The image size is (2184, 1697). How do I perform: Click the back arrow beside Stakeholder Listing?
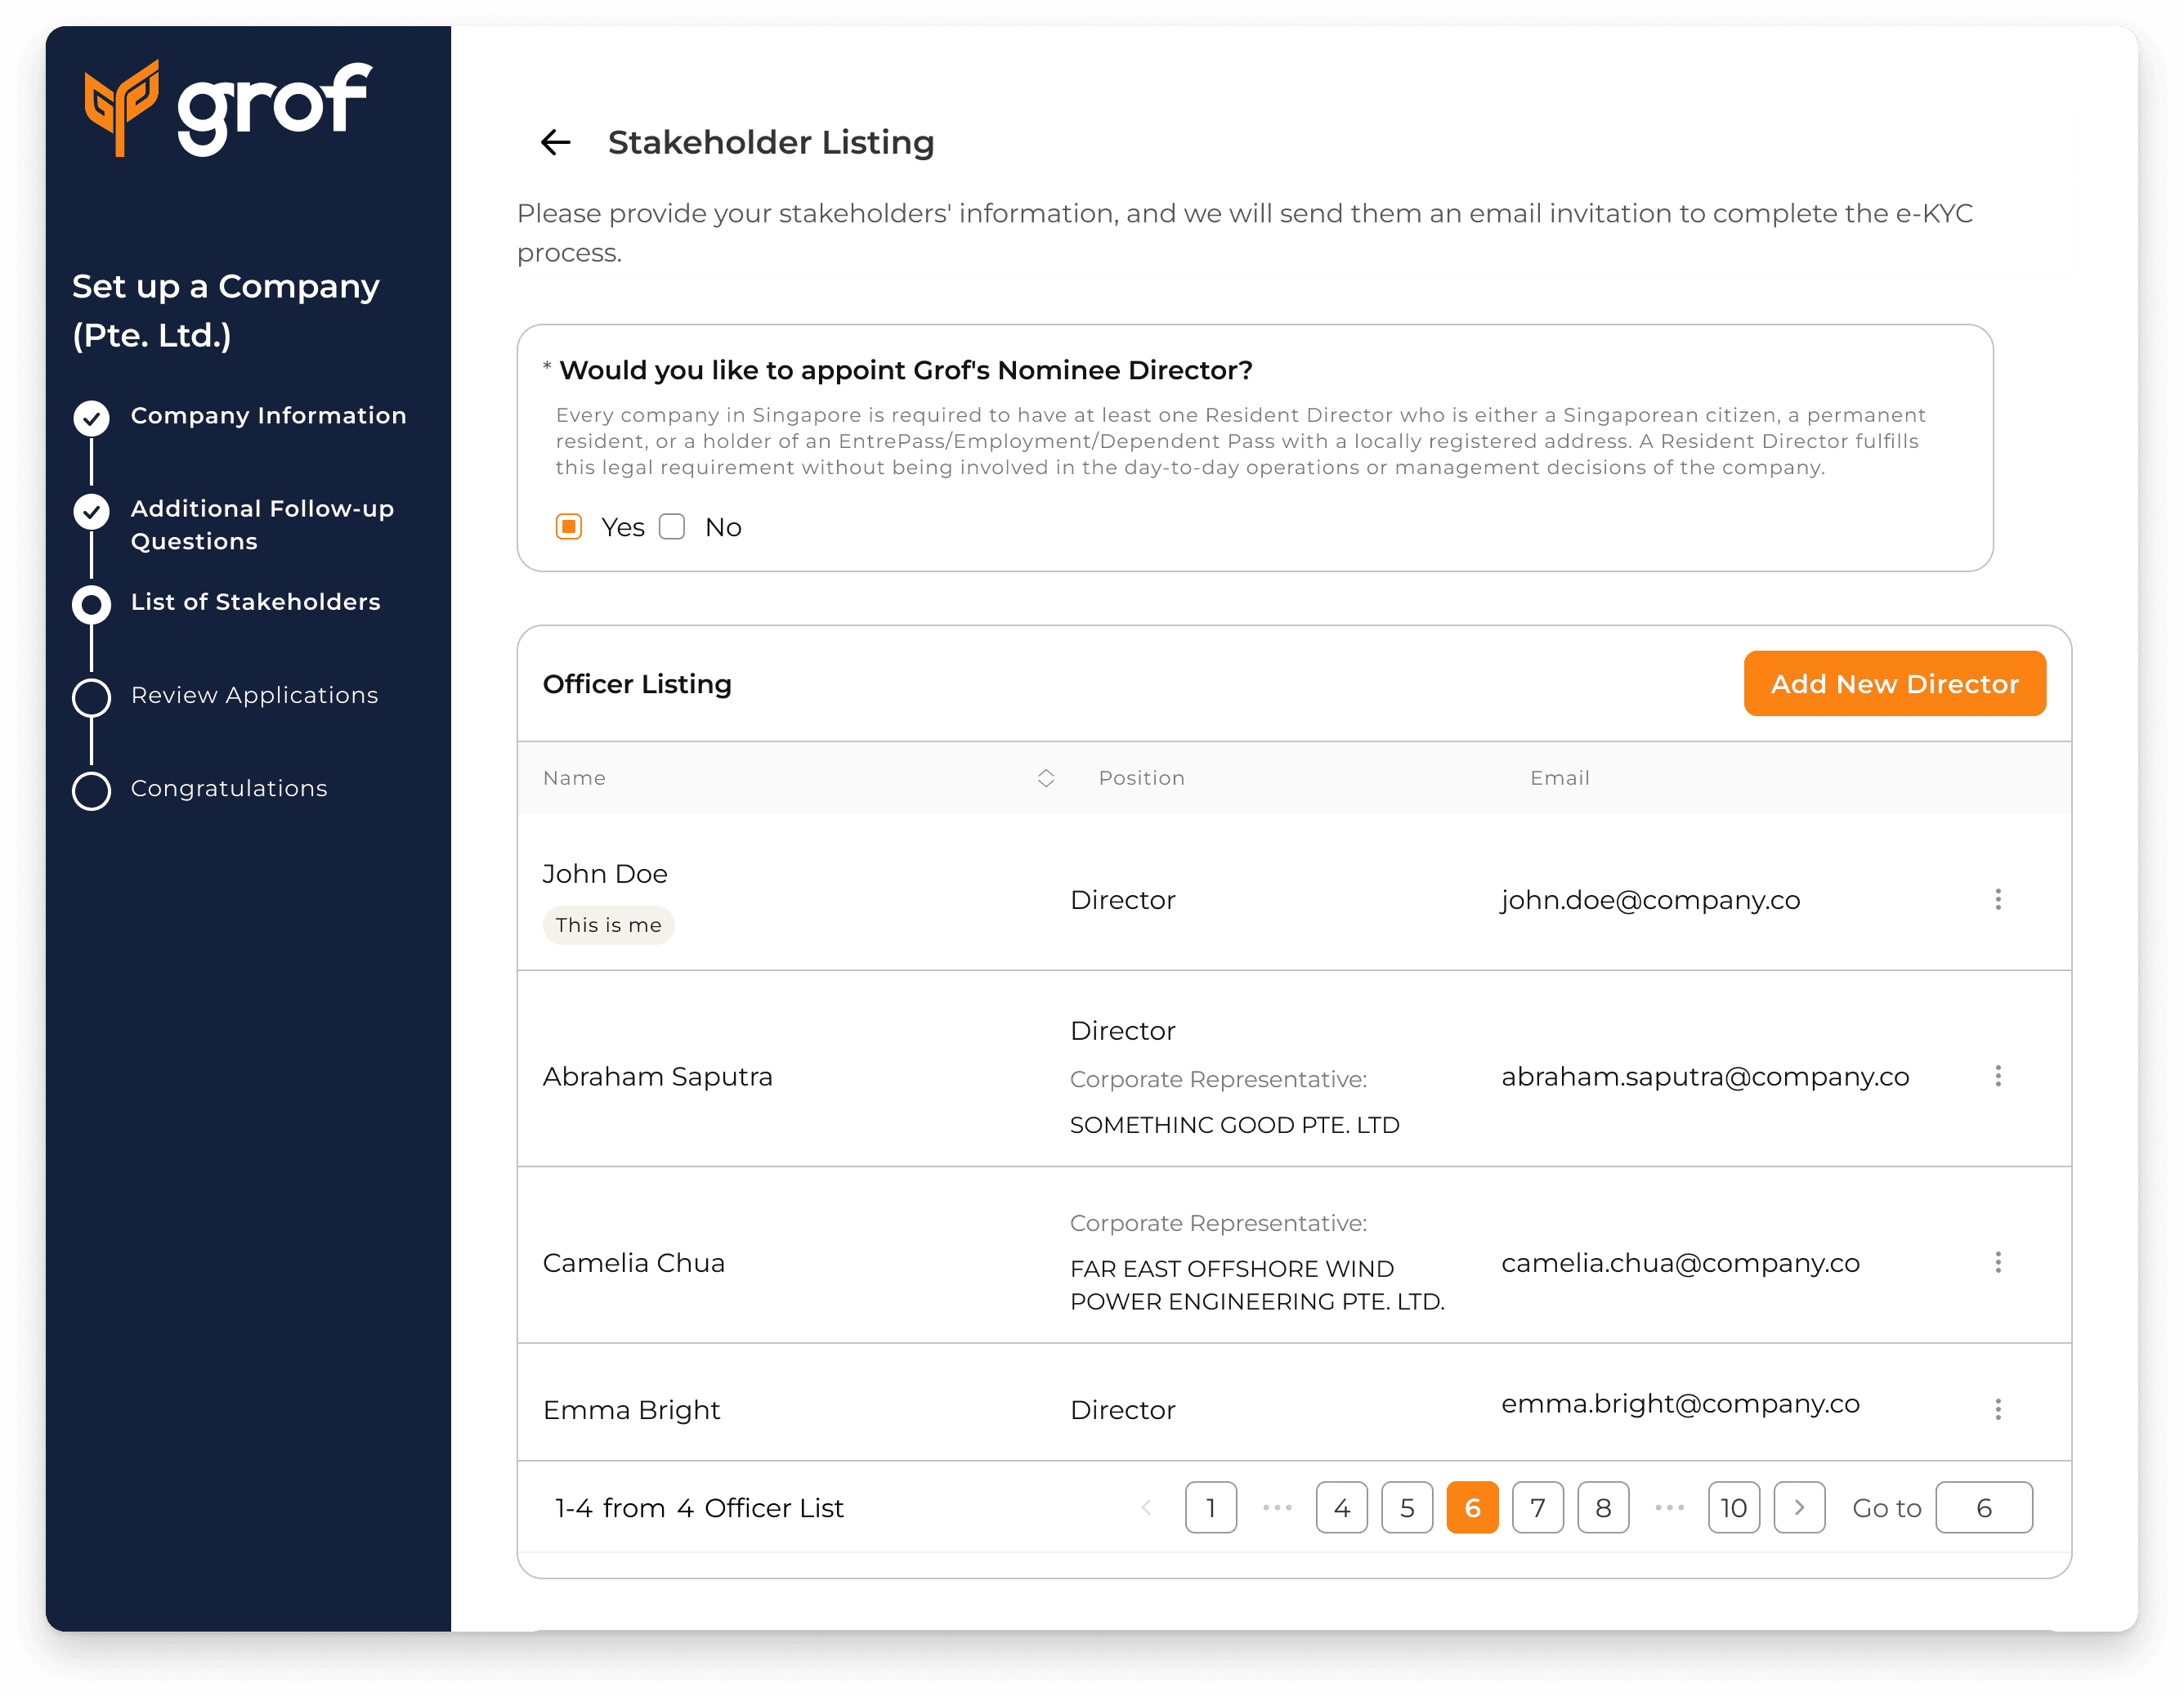[556, 142]
